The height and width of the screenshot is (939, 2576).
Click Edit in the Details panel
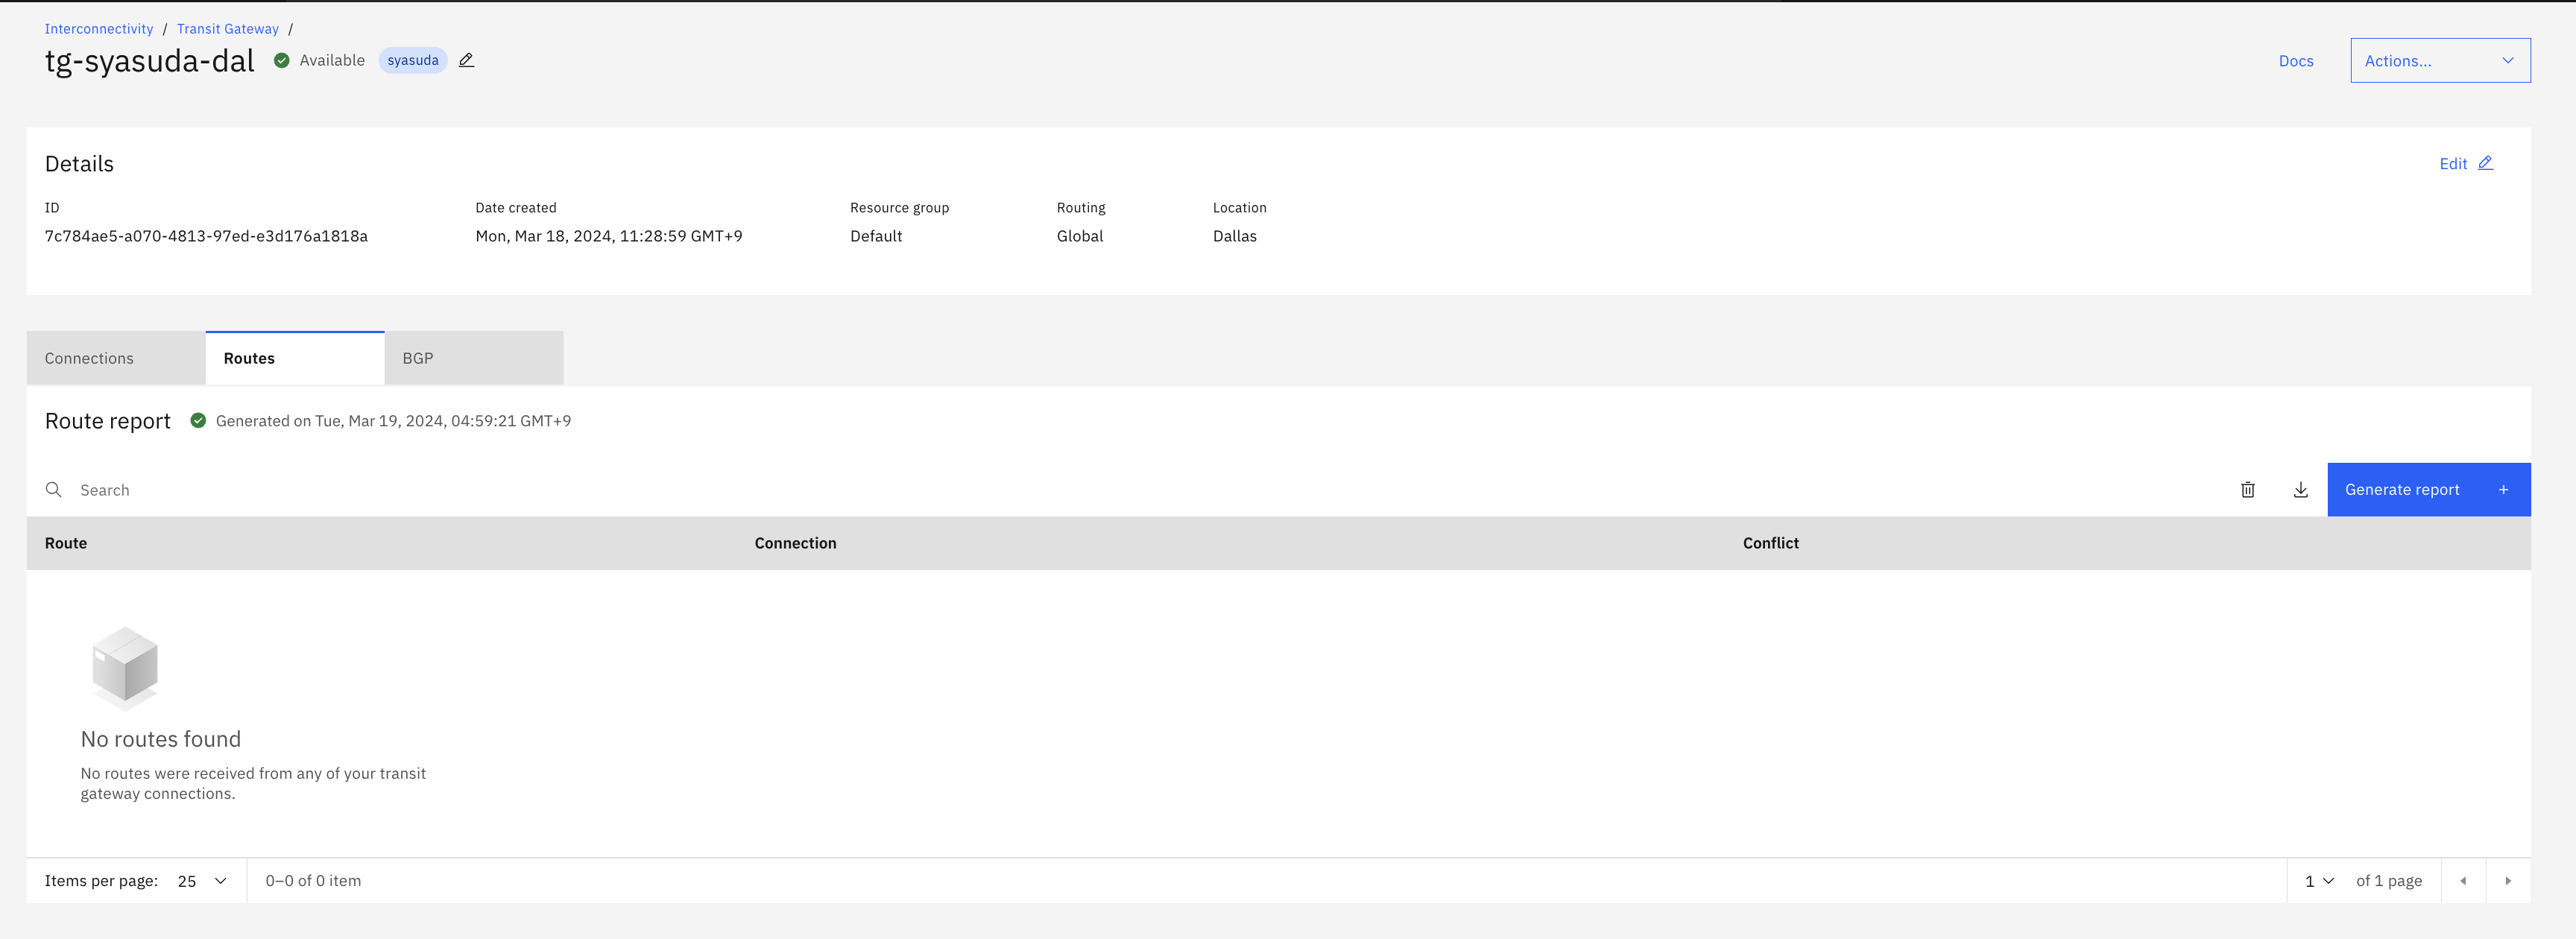coord(2464,164)
